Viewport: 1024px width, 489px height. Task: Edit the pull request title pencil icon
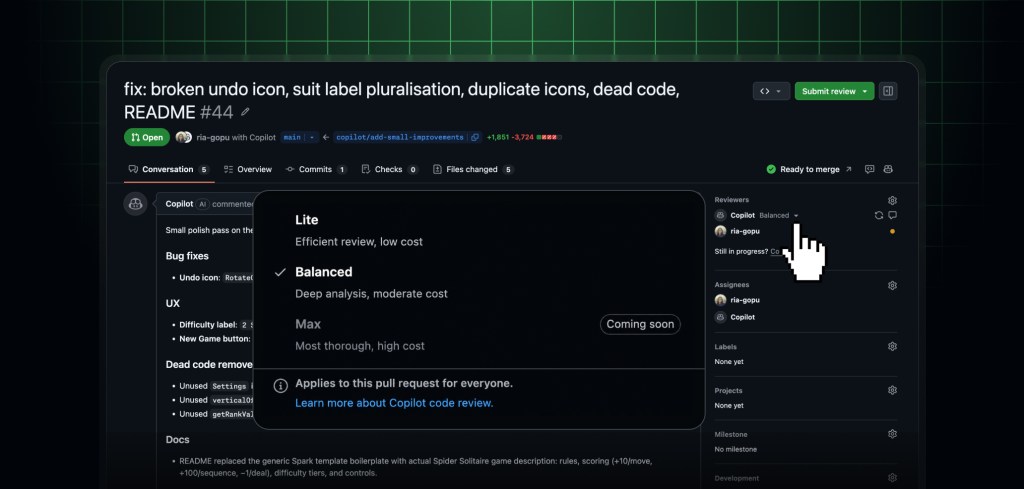pyautogui.click(x=245, y=112)
